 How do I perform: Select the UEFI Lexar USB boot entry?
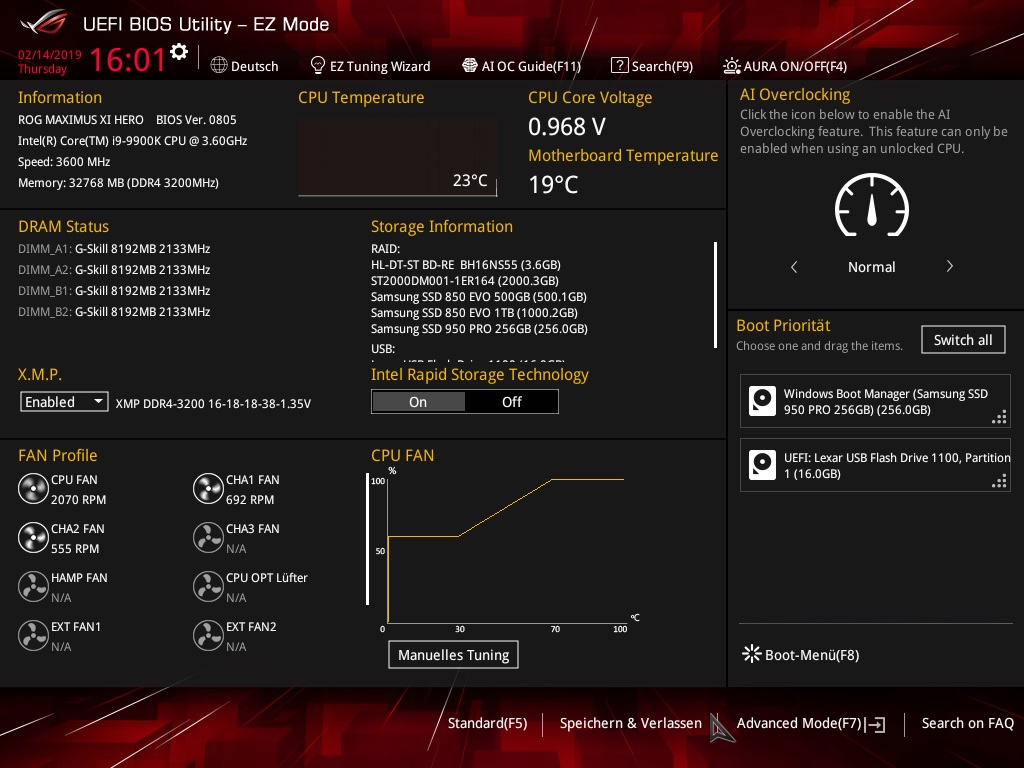[875, 465]
